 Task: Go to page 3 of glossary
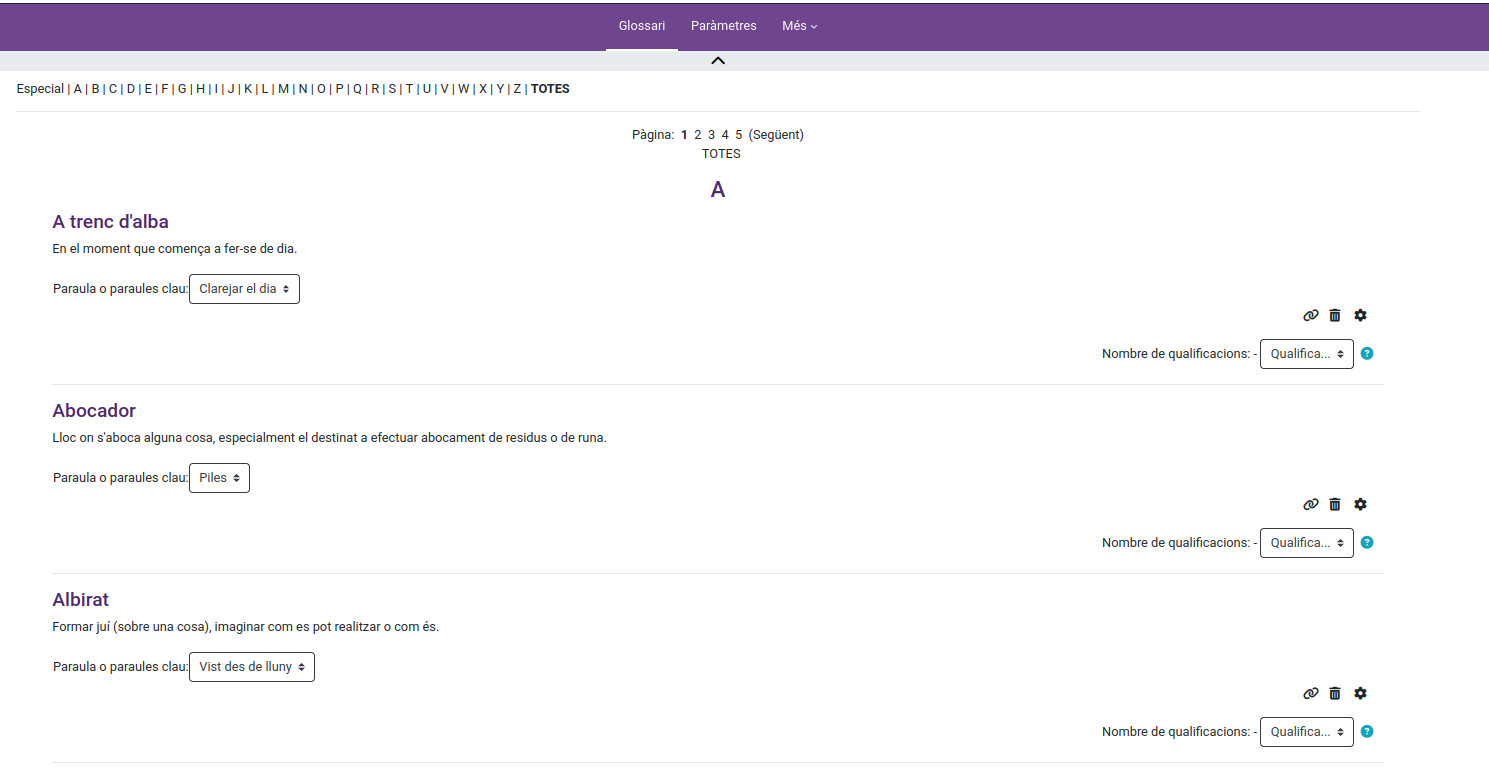pyautogui.click(x=711, y=135)
